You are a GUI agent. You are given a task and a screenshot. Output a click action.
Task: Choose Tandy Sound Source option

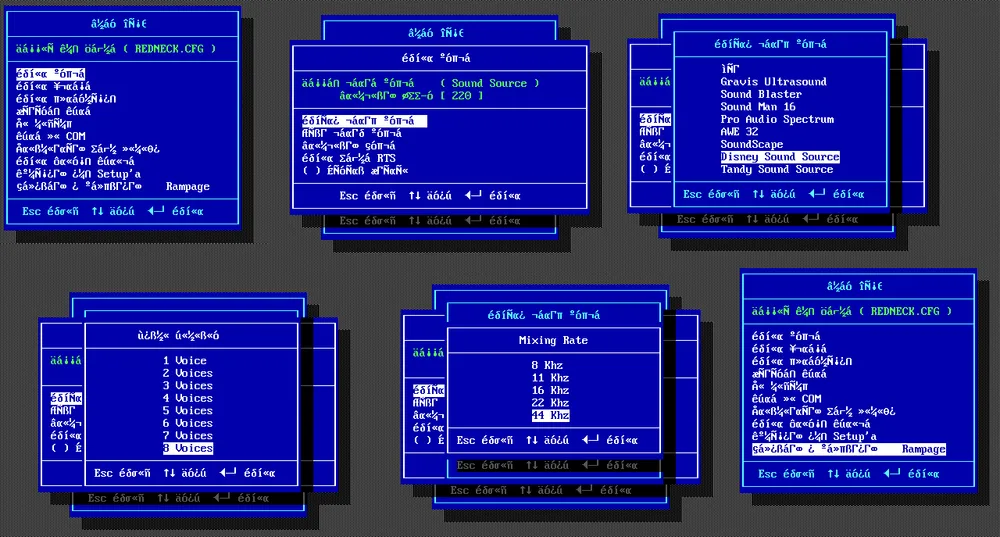[777, 169]
